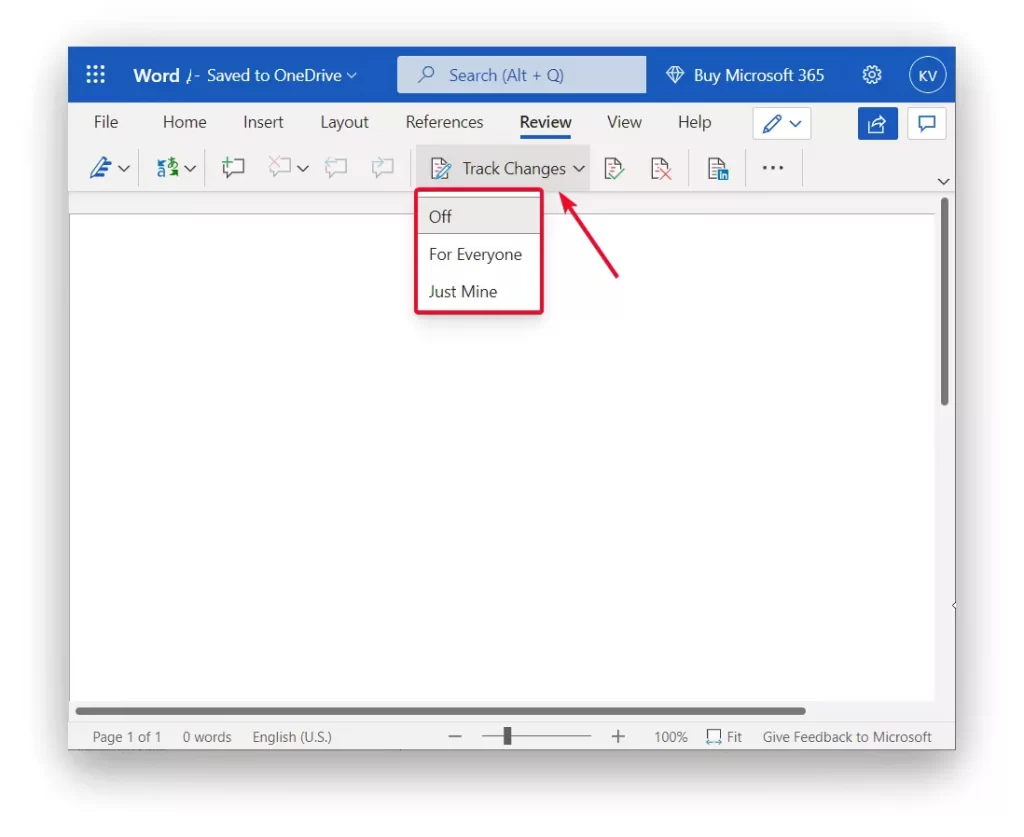Expand the Editing mode dropdown arrow
1024x837 pixels.
pos(795,123)
